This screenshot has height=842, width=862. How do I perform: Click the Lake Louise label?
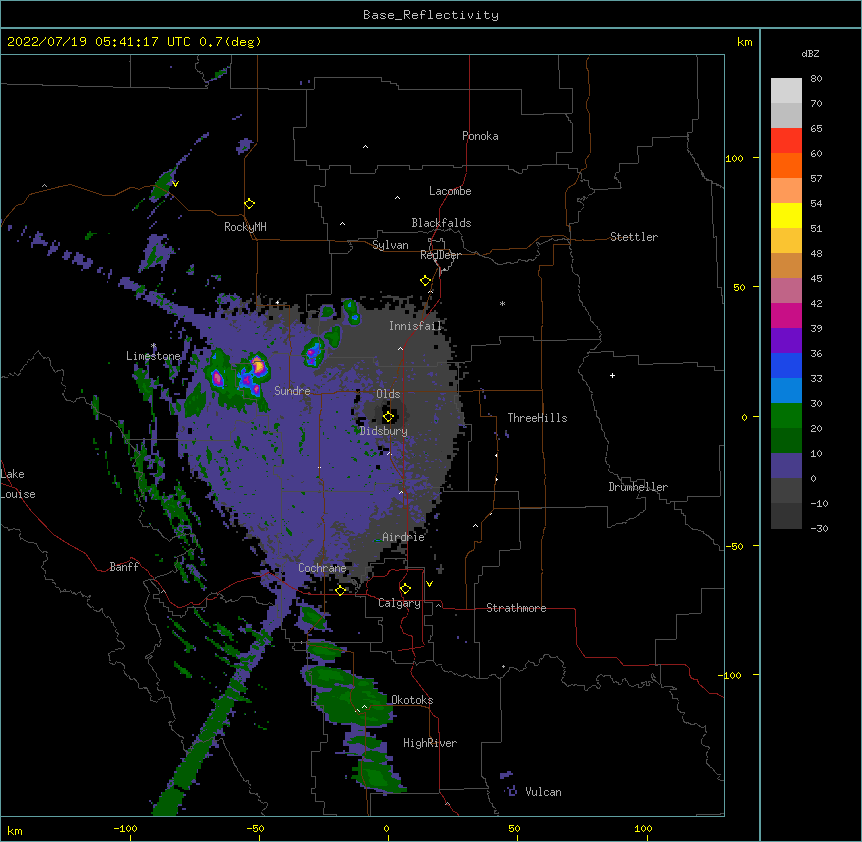(18, 484)
